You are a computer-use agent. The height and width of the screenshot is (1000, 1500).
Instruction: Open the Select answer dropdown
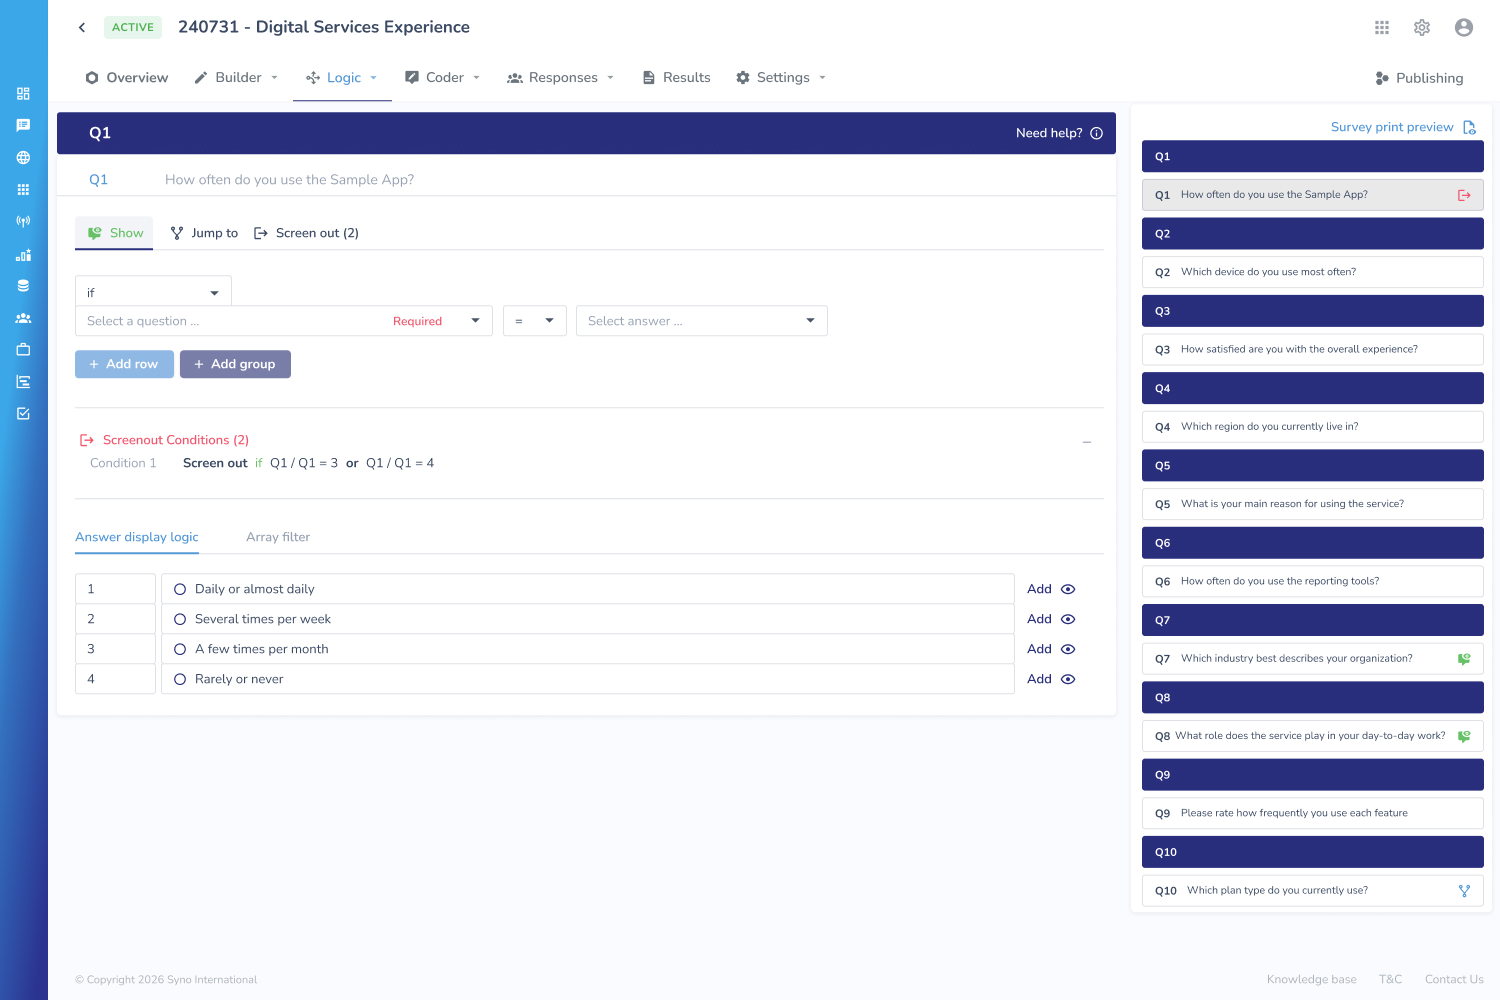(702, 321)
